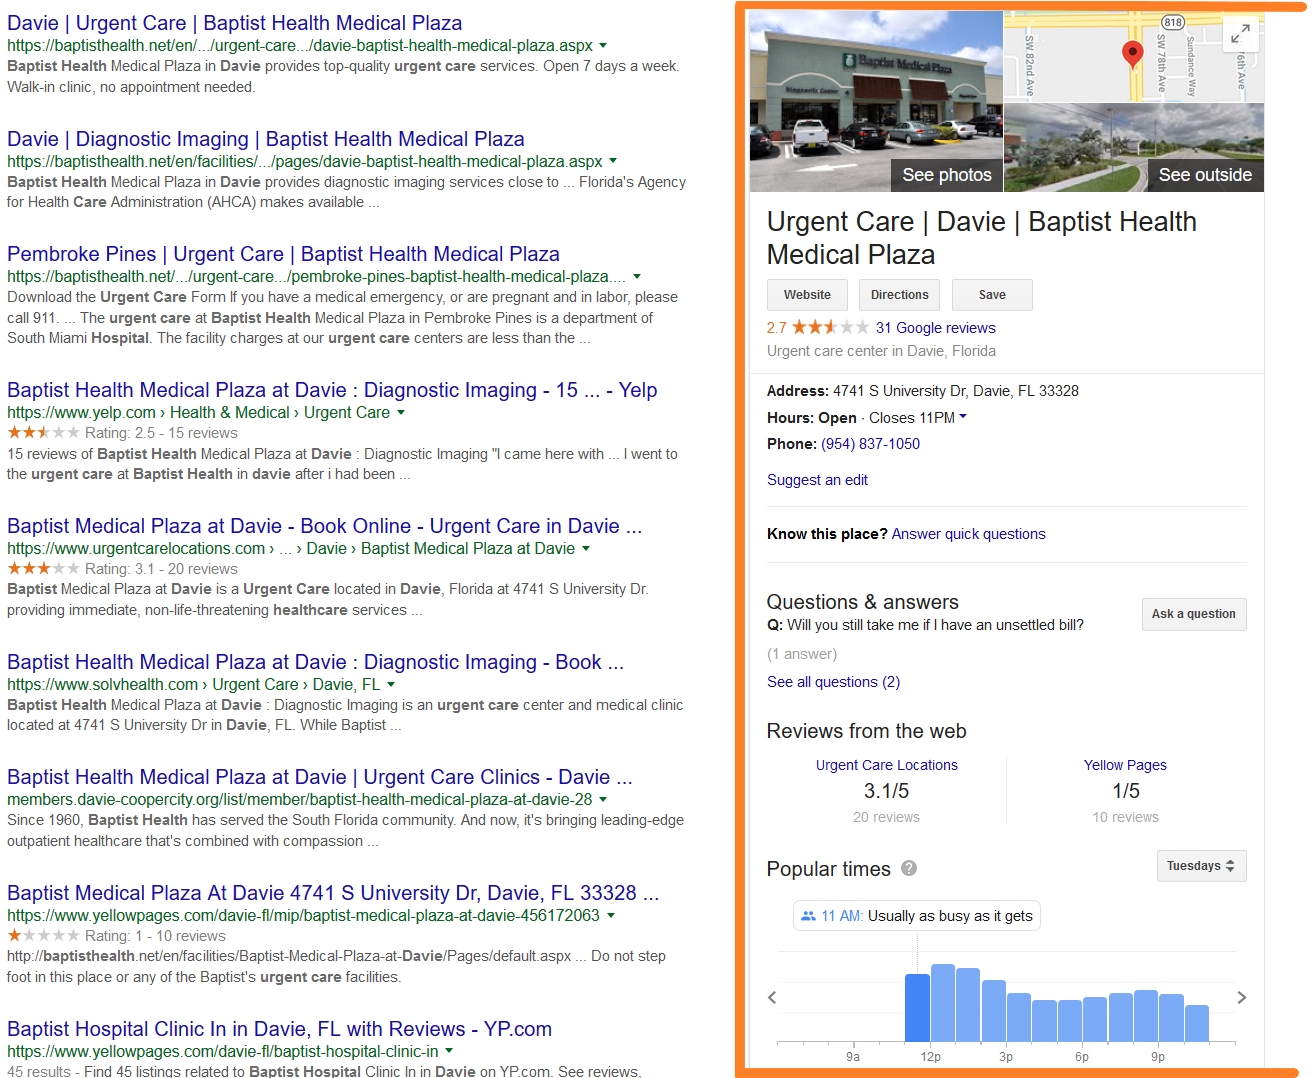Go to next day with the right chevron

(1241, 998)
